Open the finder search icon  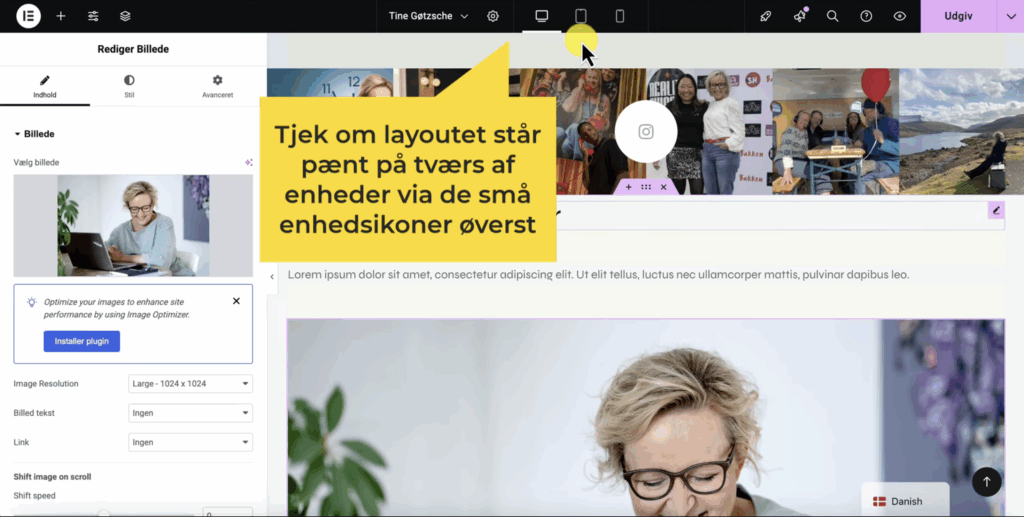[x=833, y=16]
